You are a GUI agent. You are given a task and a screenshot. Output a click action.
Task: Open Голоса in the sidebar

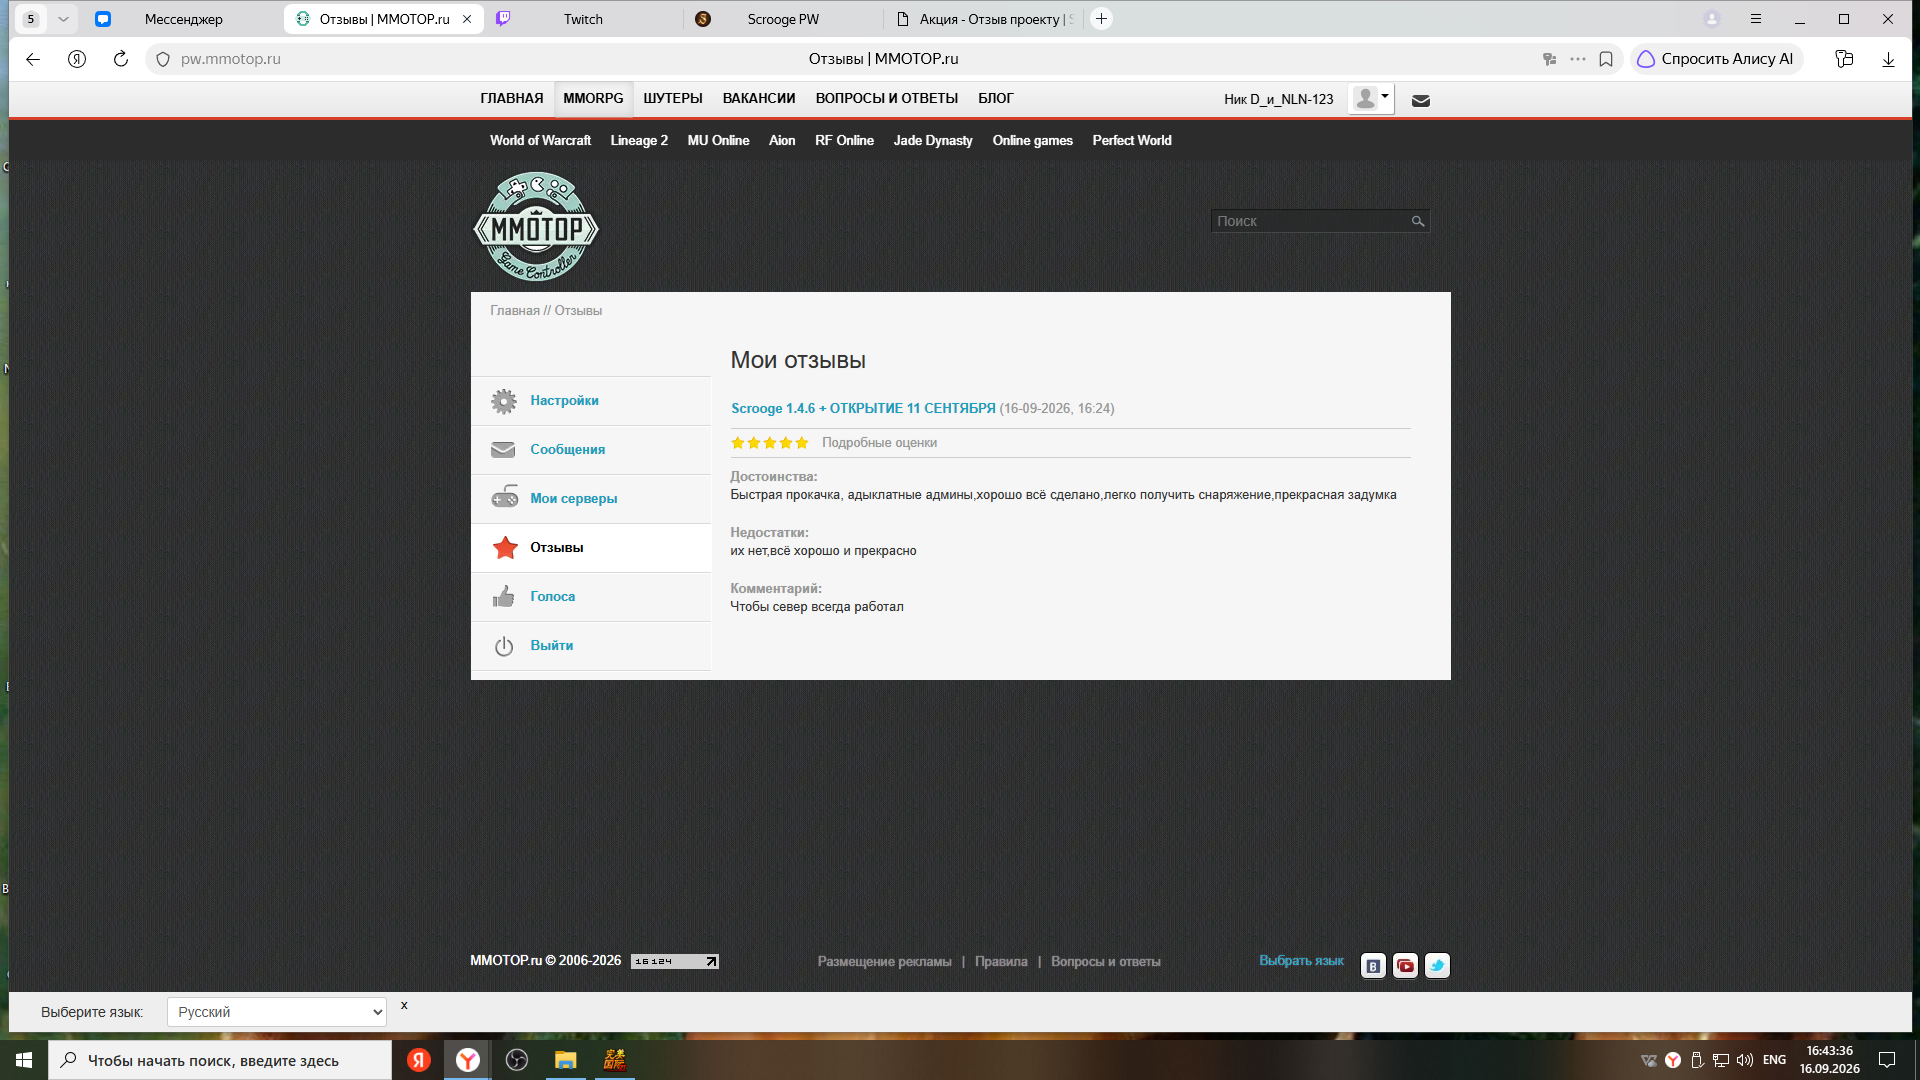click(x=591, y=597)
